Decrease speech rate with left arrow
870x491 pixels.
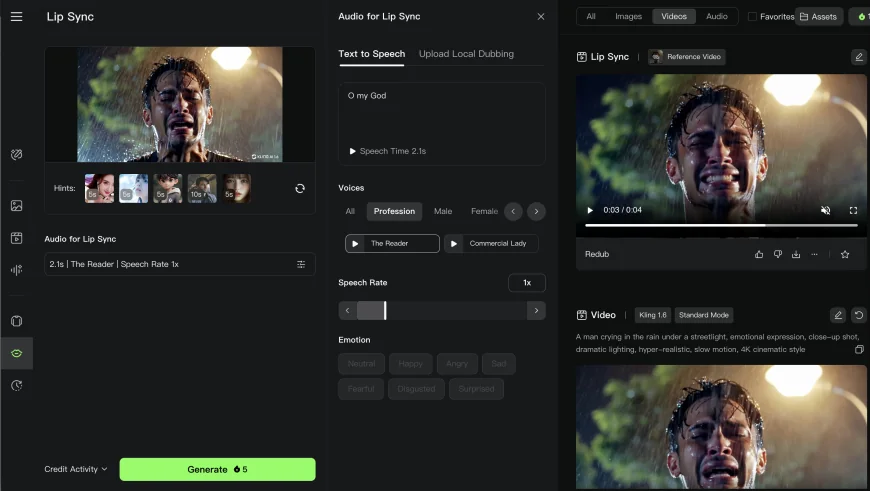click(348, 311)
